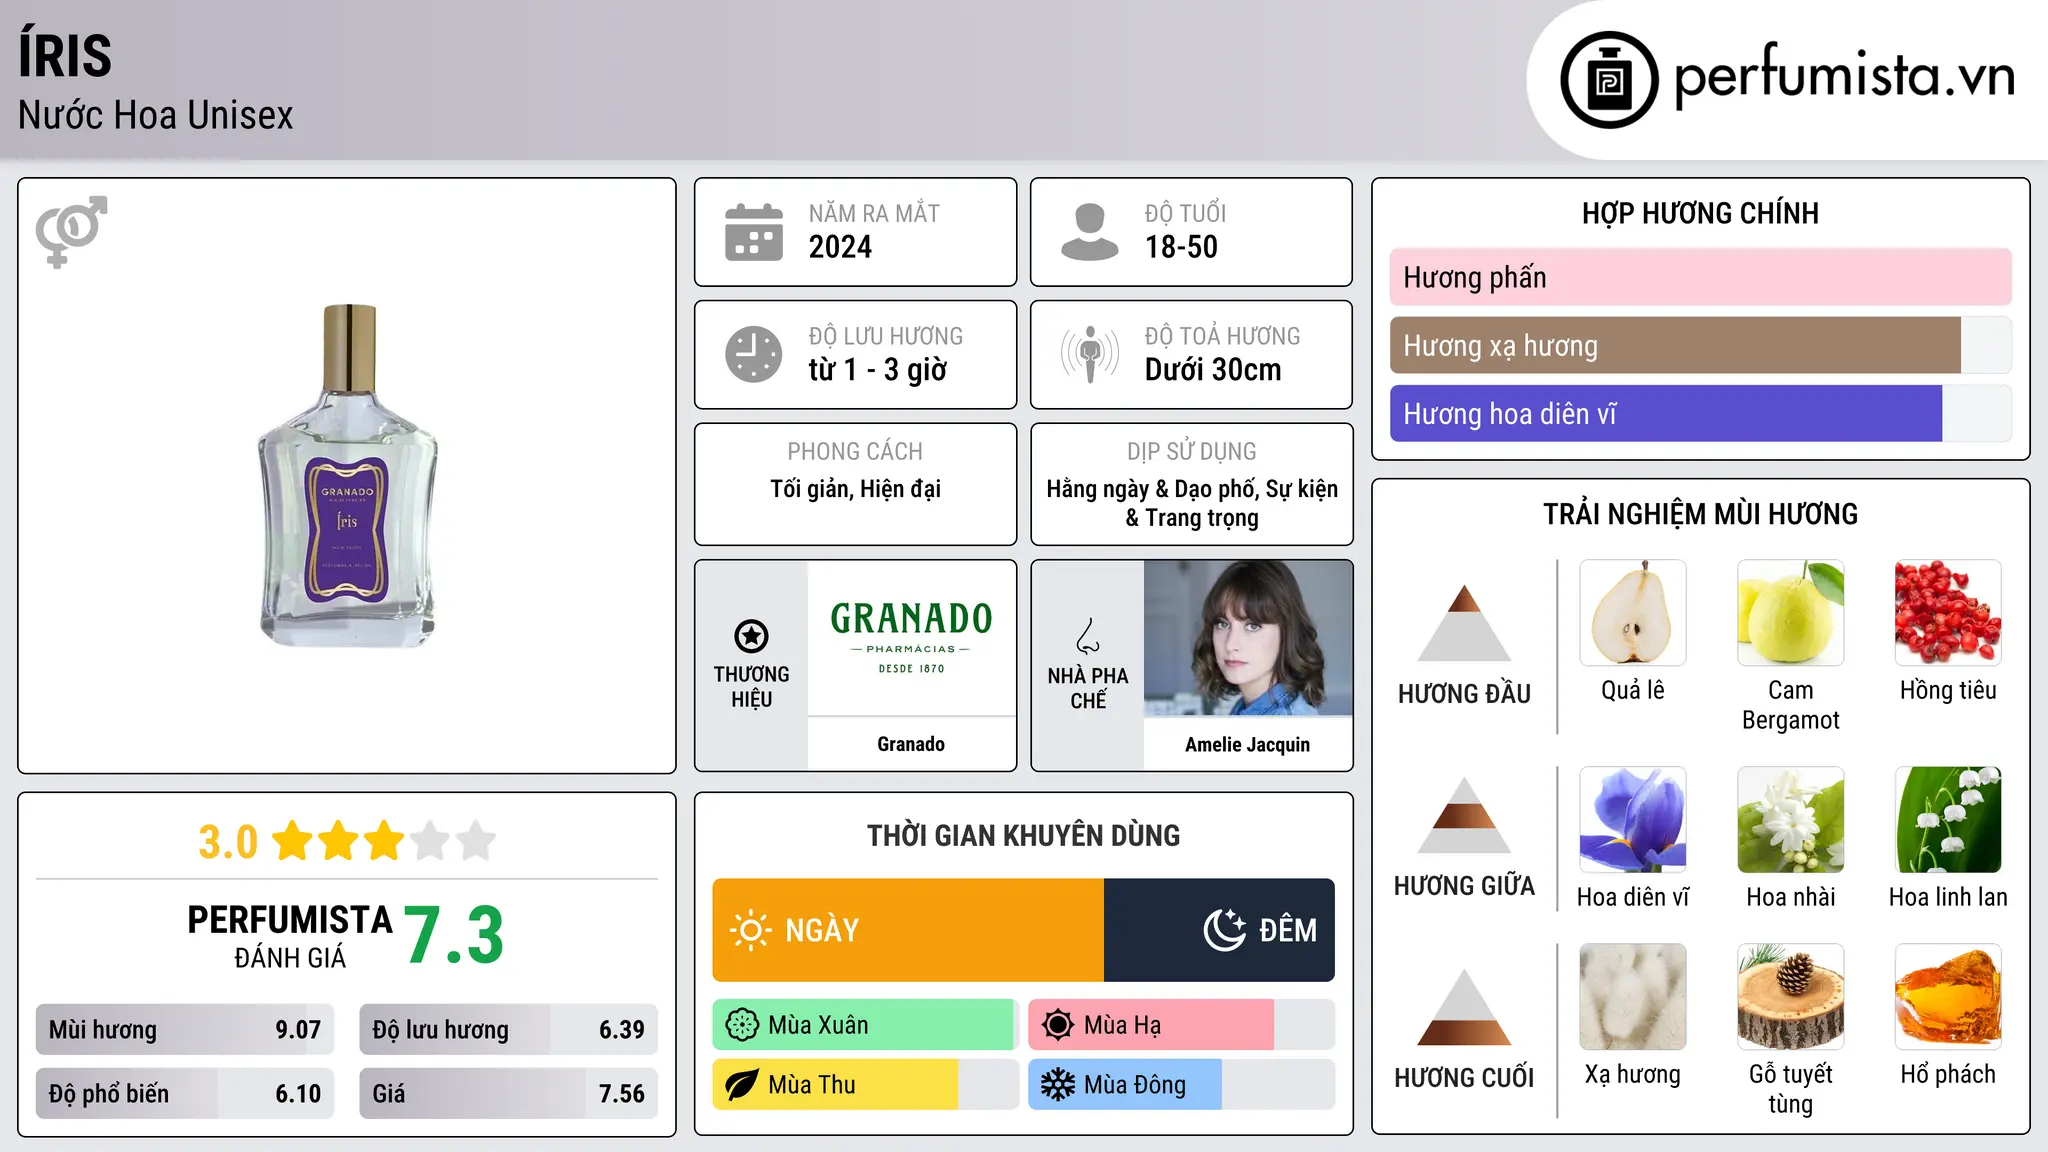Click the flower icon for Mùa Xuân
Screen dimensions: 2048x1152
coord(742,1025)
